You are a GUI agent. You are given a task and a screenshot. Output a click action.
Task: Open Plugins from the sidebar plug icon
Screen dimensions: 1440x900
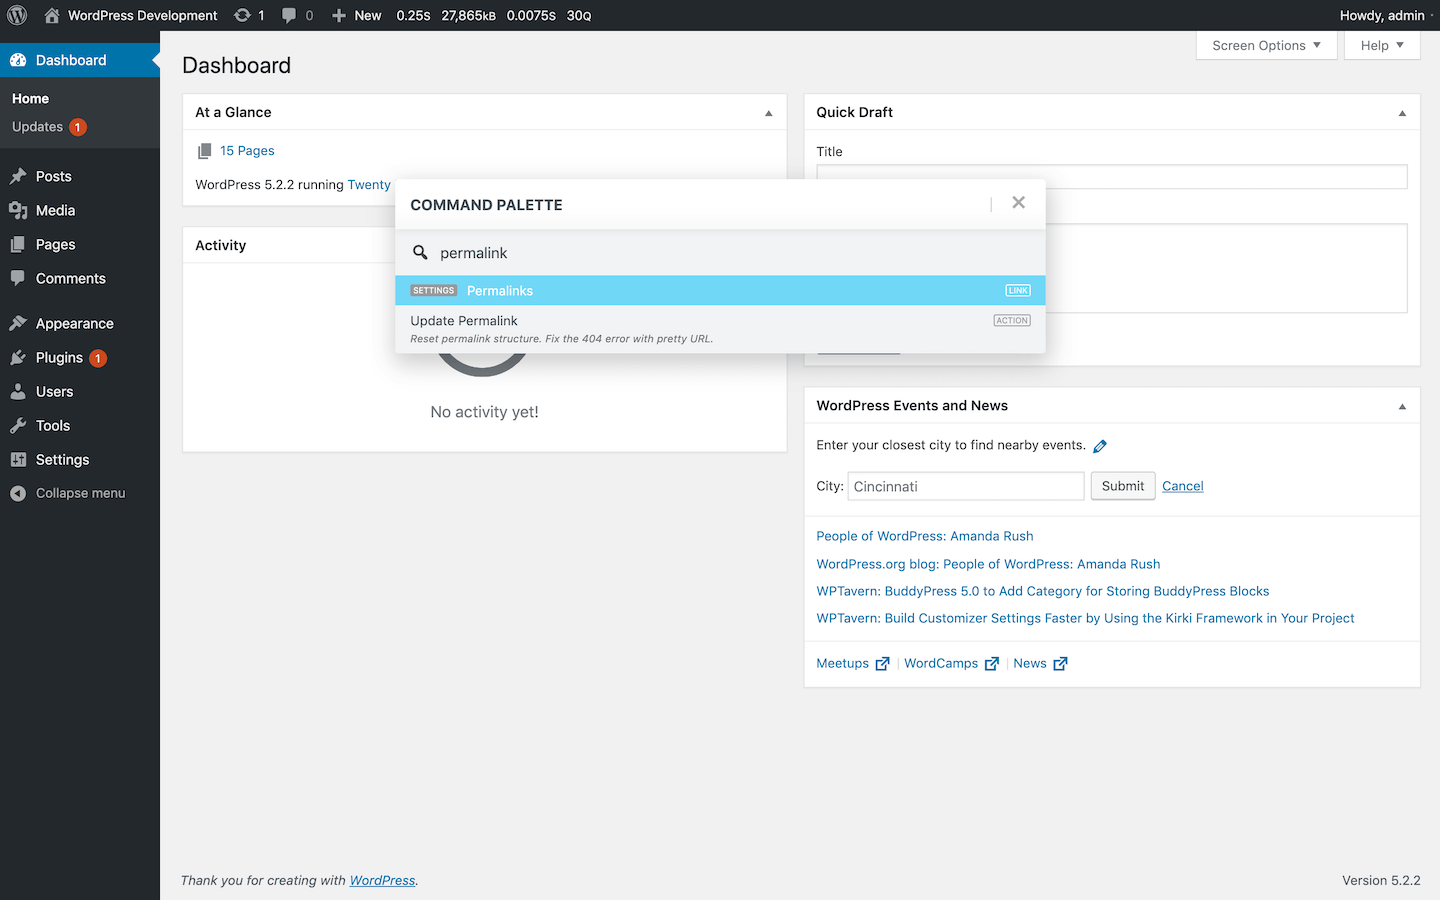coord(18,358)
